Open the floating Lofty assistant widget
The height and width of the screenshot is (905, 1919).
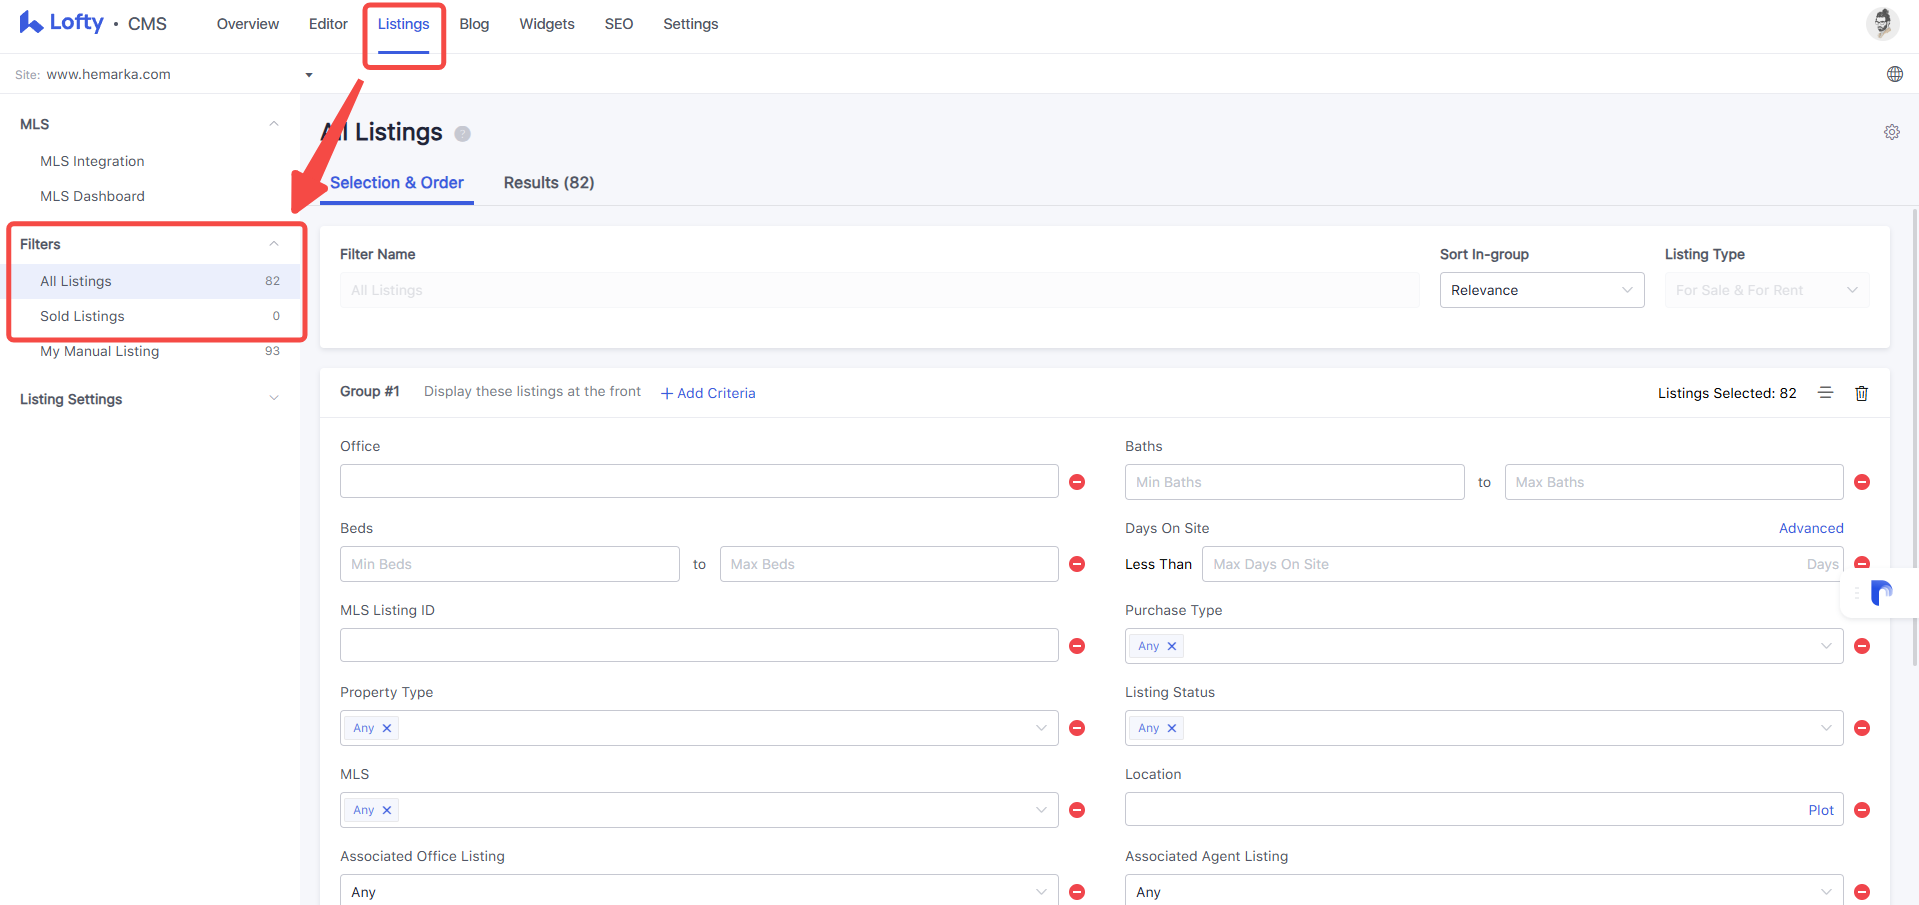pyautogui.click(x=1880, y=593)
